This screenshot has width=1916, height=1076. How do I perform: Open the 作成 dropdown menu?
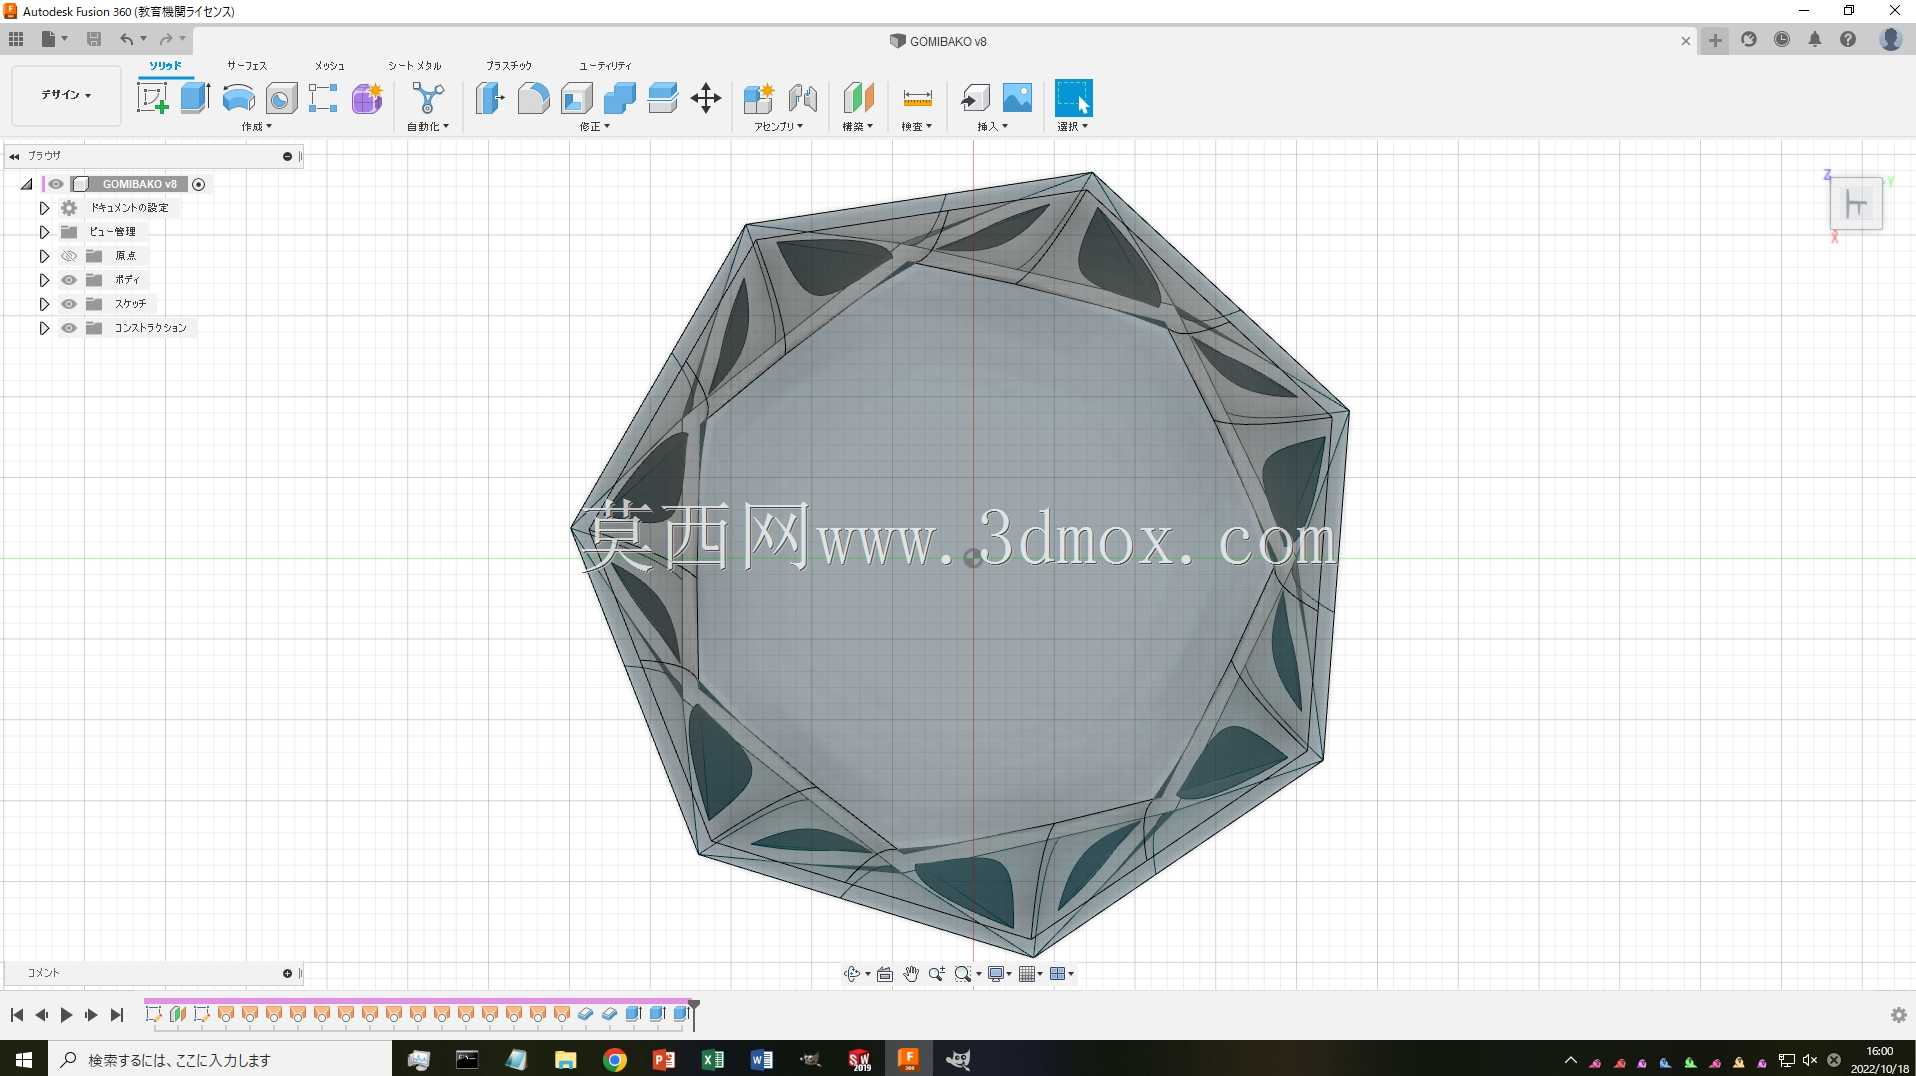tap(256, 127)
